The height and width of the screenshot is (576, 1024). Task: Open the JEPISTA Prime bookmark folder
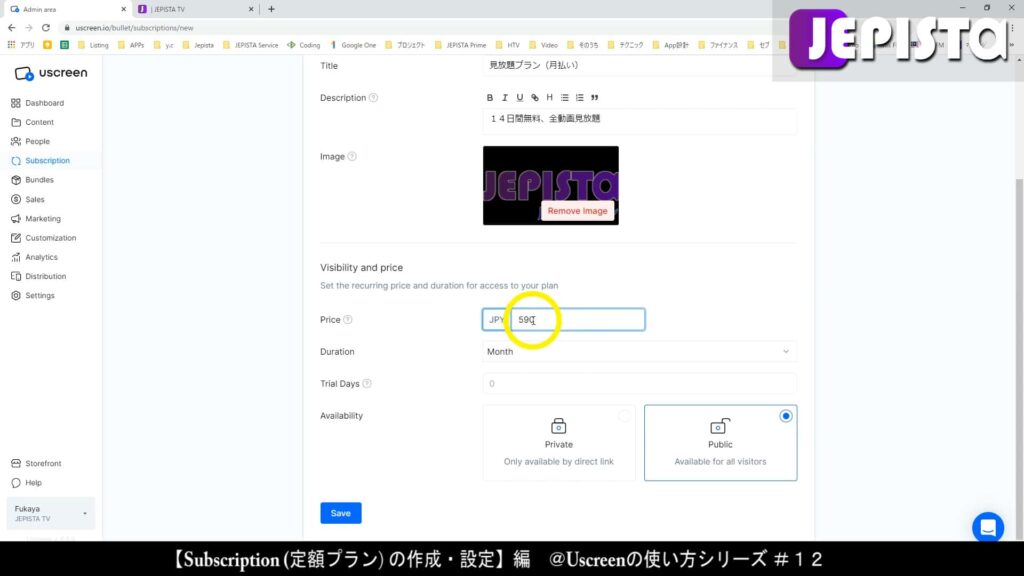tap(462, 45)
